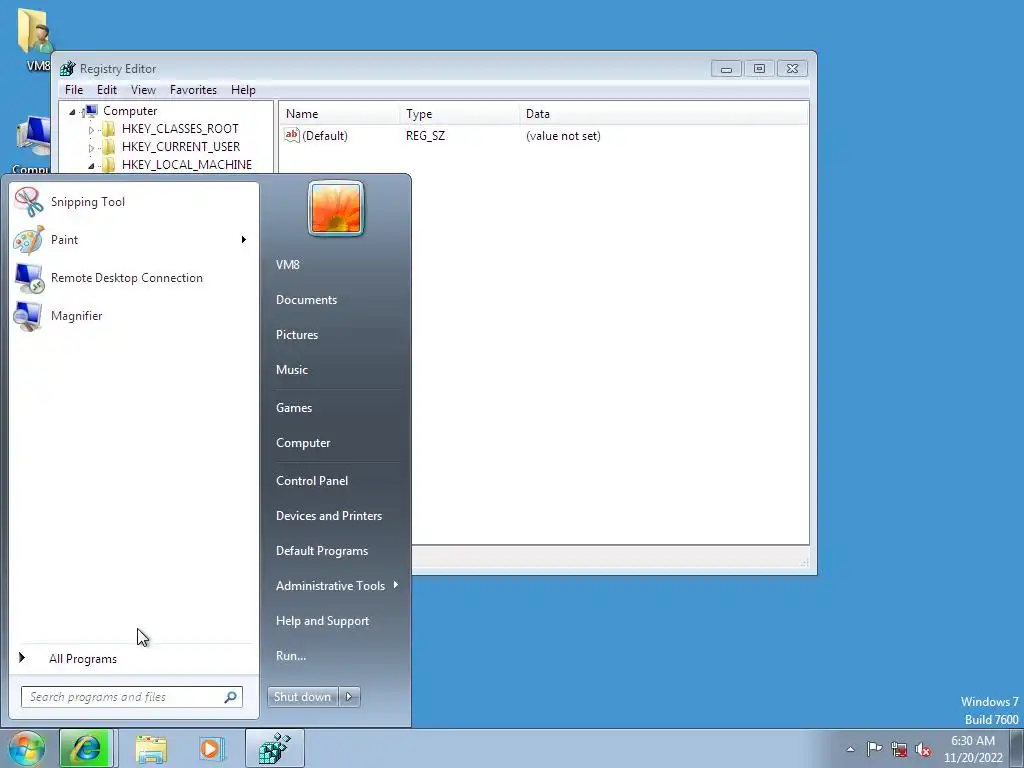Open Pictures from the Start menu
1024x768 pixels.
296,334
